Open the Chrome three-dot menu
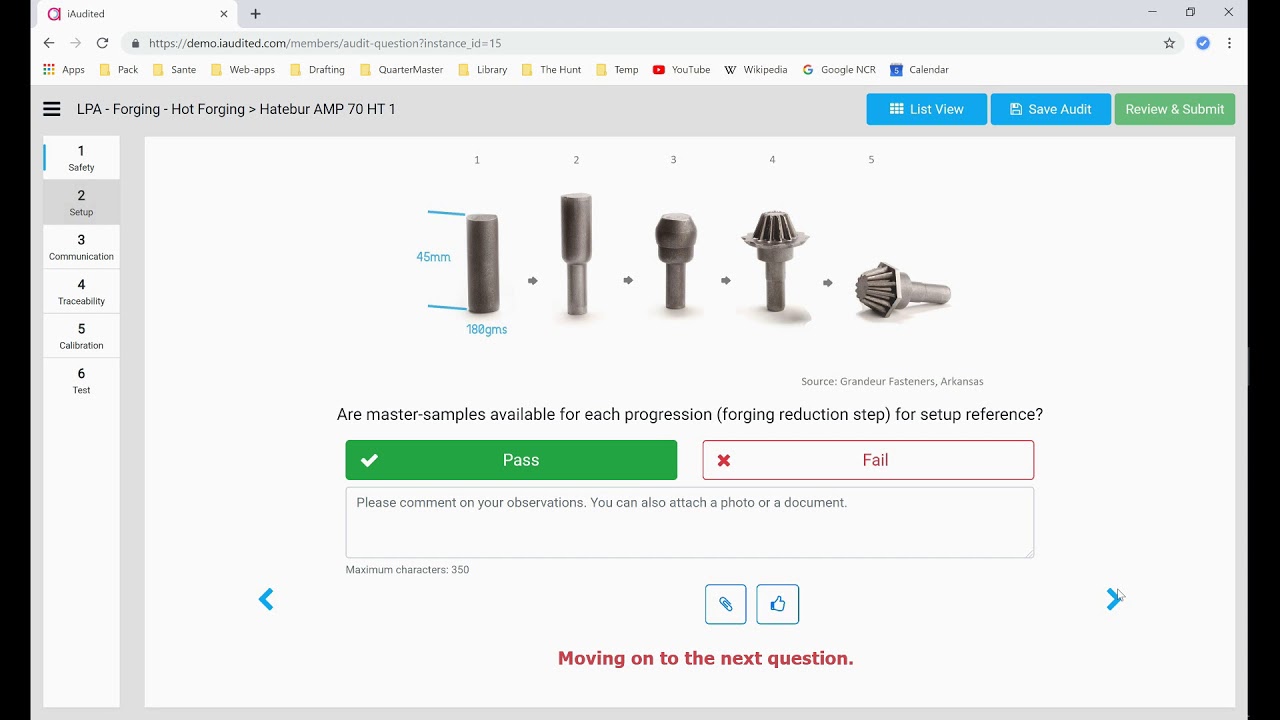Image resolution: width=1280 pixels, height=720 pixels. coord(1229,43)
